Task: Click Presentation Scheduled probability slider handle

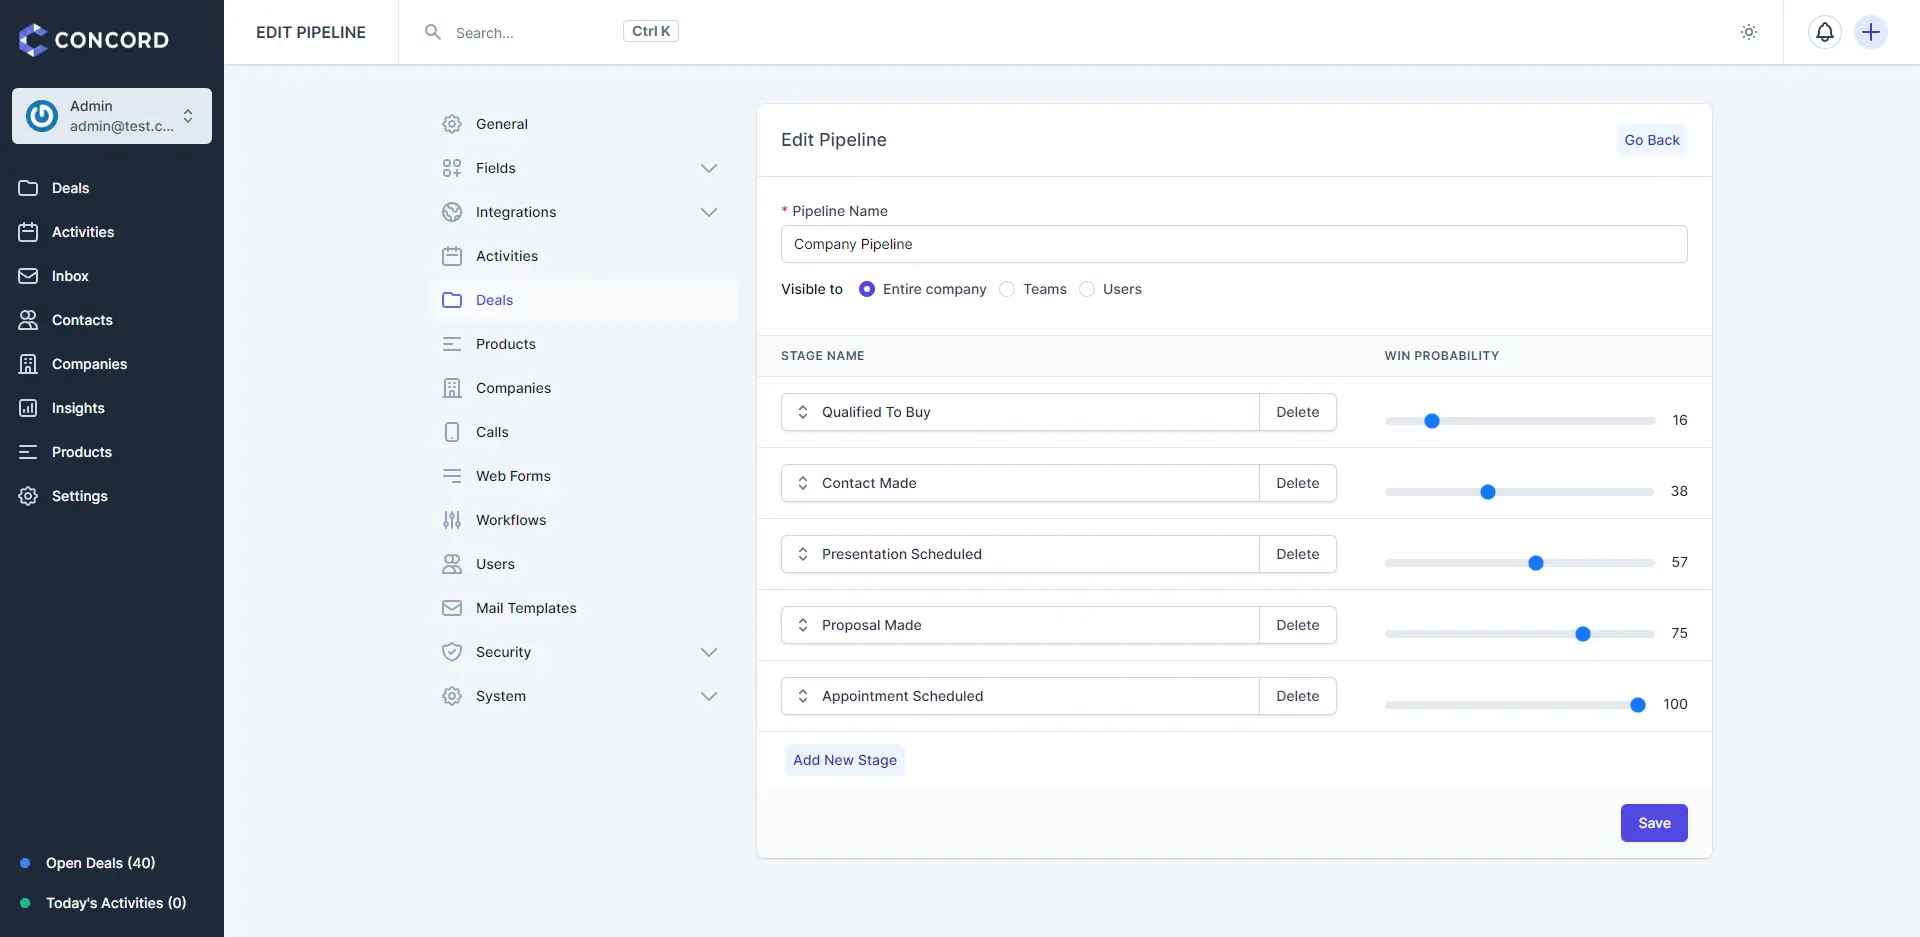Action: coord(1536,563)
